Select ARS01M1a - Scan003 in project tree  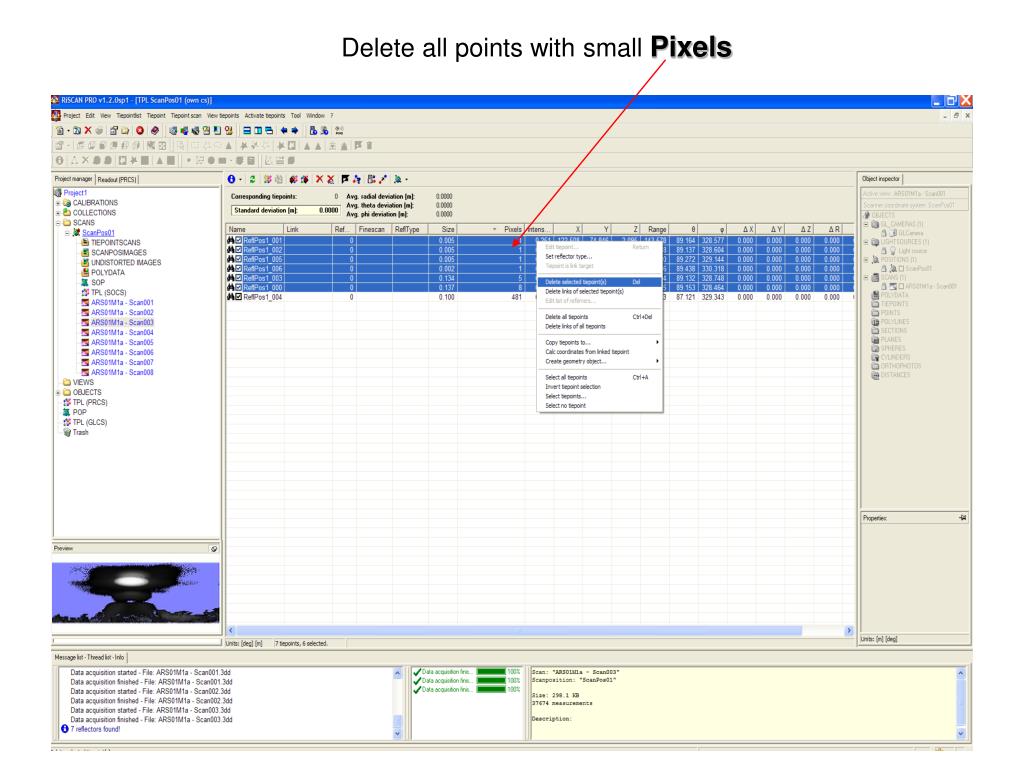click(122, 323)
